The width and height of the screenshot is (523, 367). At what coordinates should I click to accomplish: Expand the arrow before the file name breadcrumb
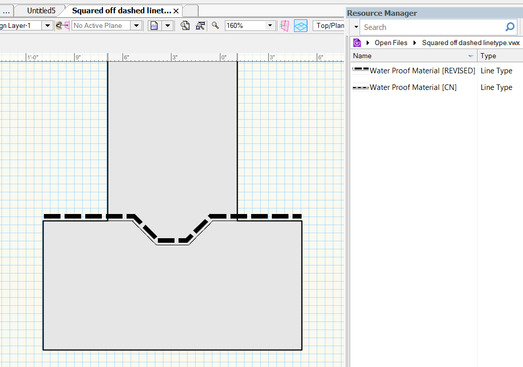(x=415, y=43)
